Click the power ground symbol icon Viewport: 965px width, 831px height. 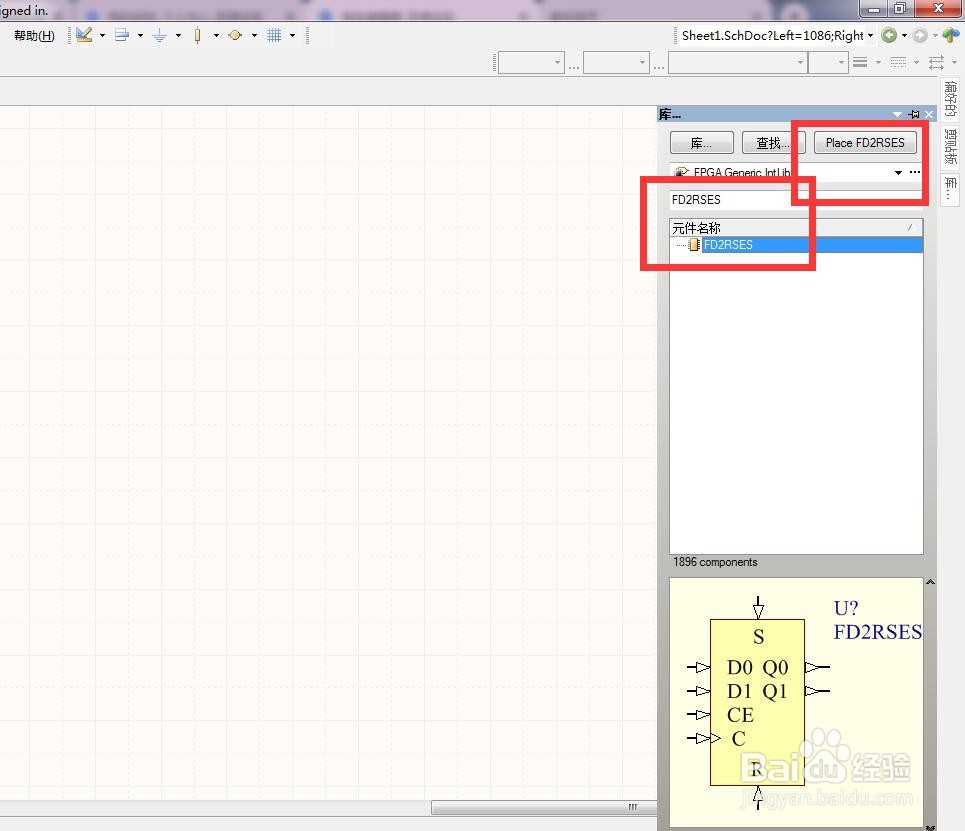(159, 35)
